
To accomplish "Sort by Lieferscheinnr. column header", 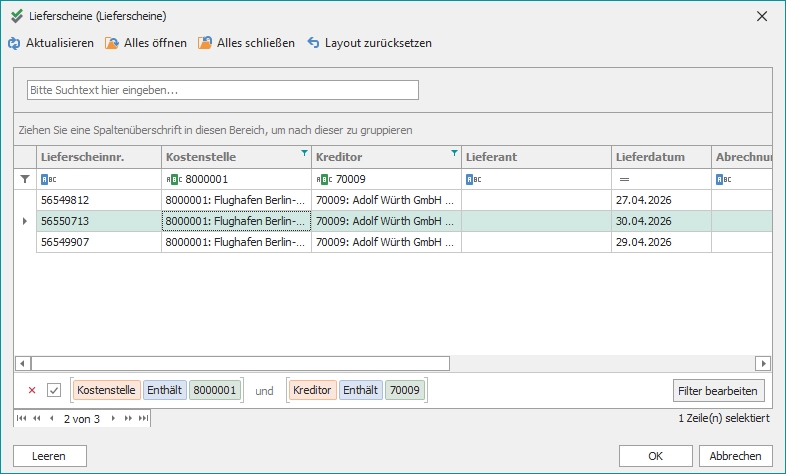I will [99, 157].
